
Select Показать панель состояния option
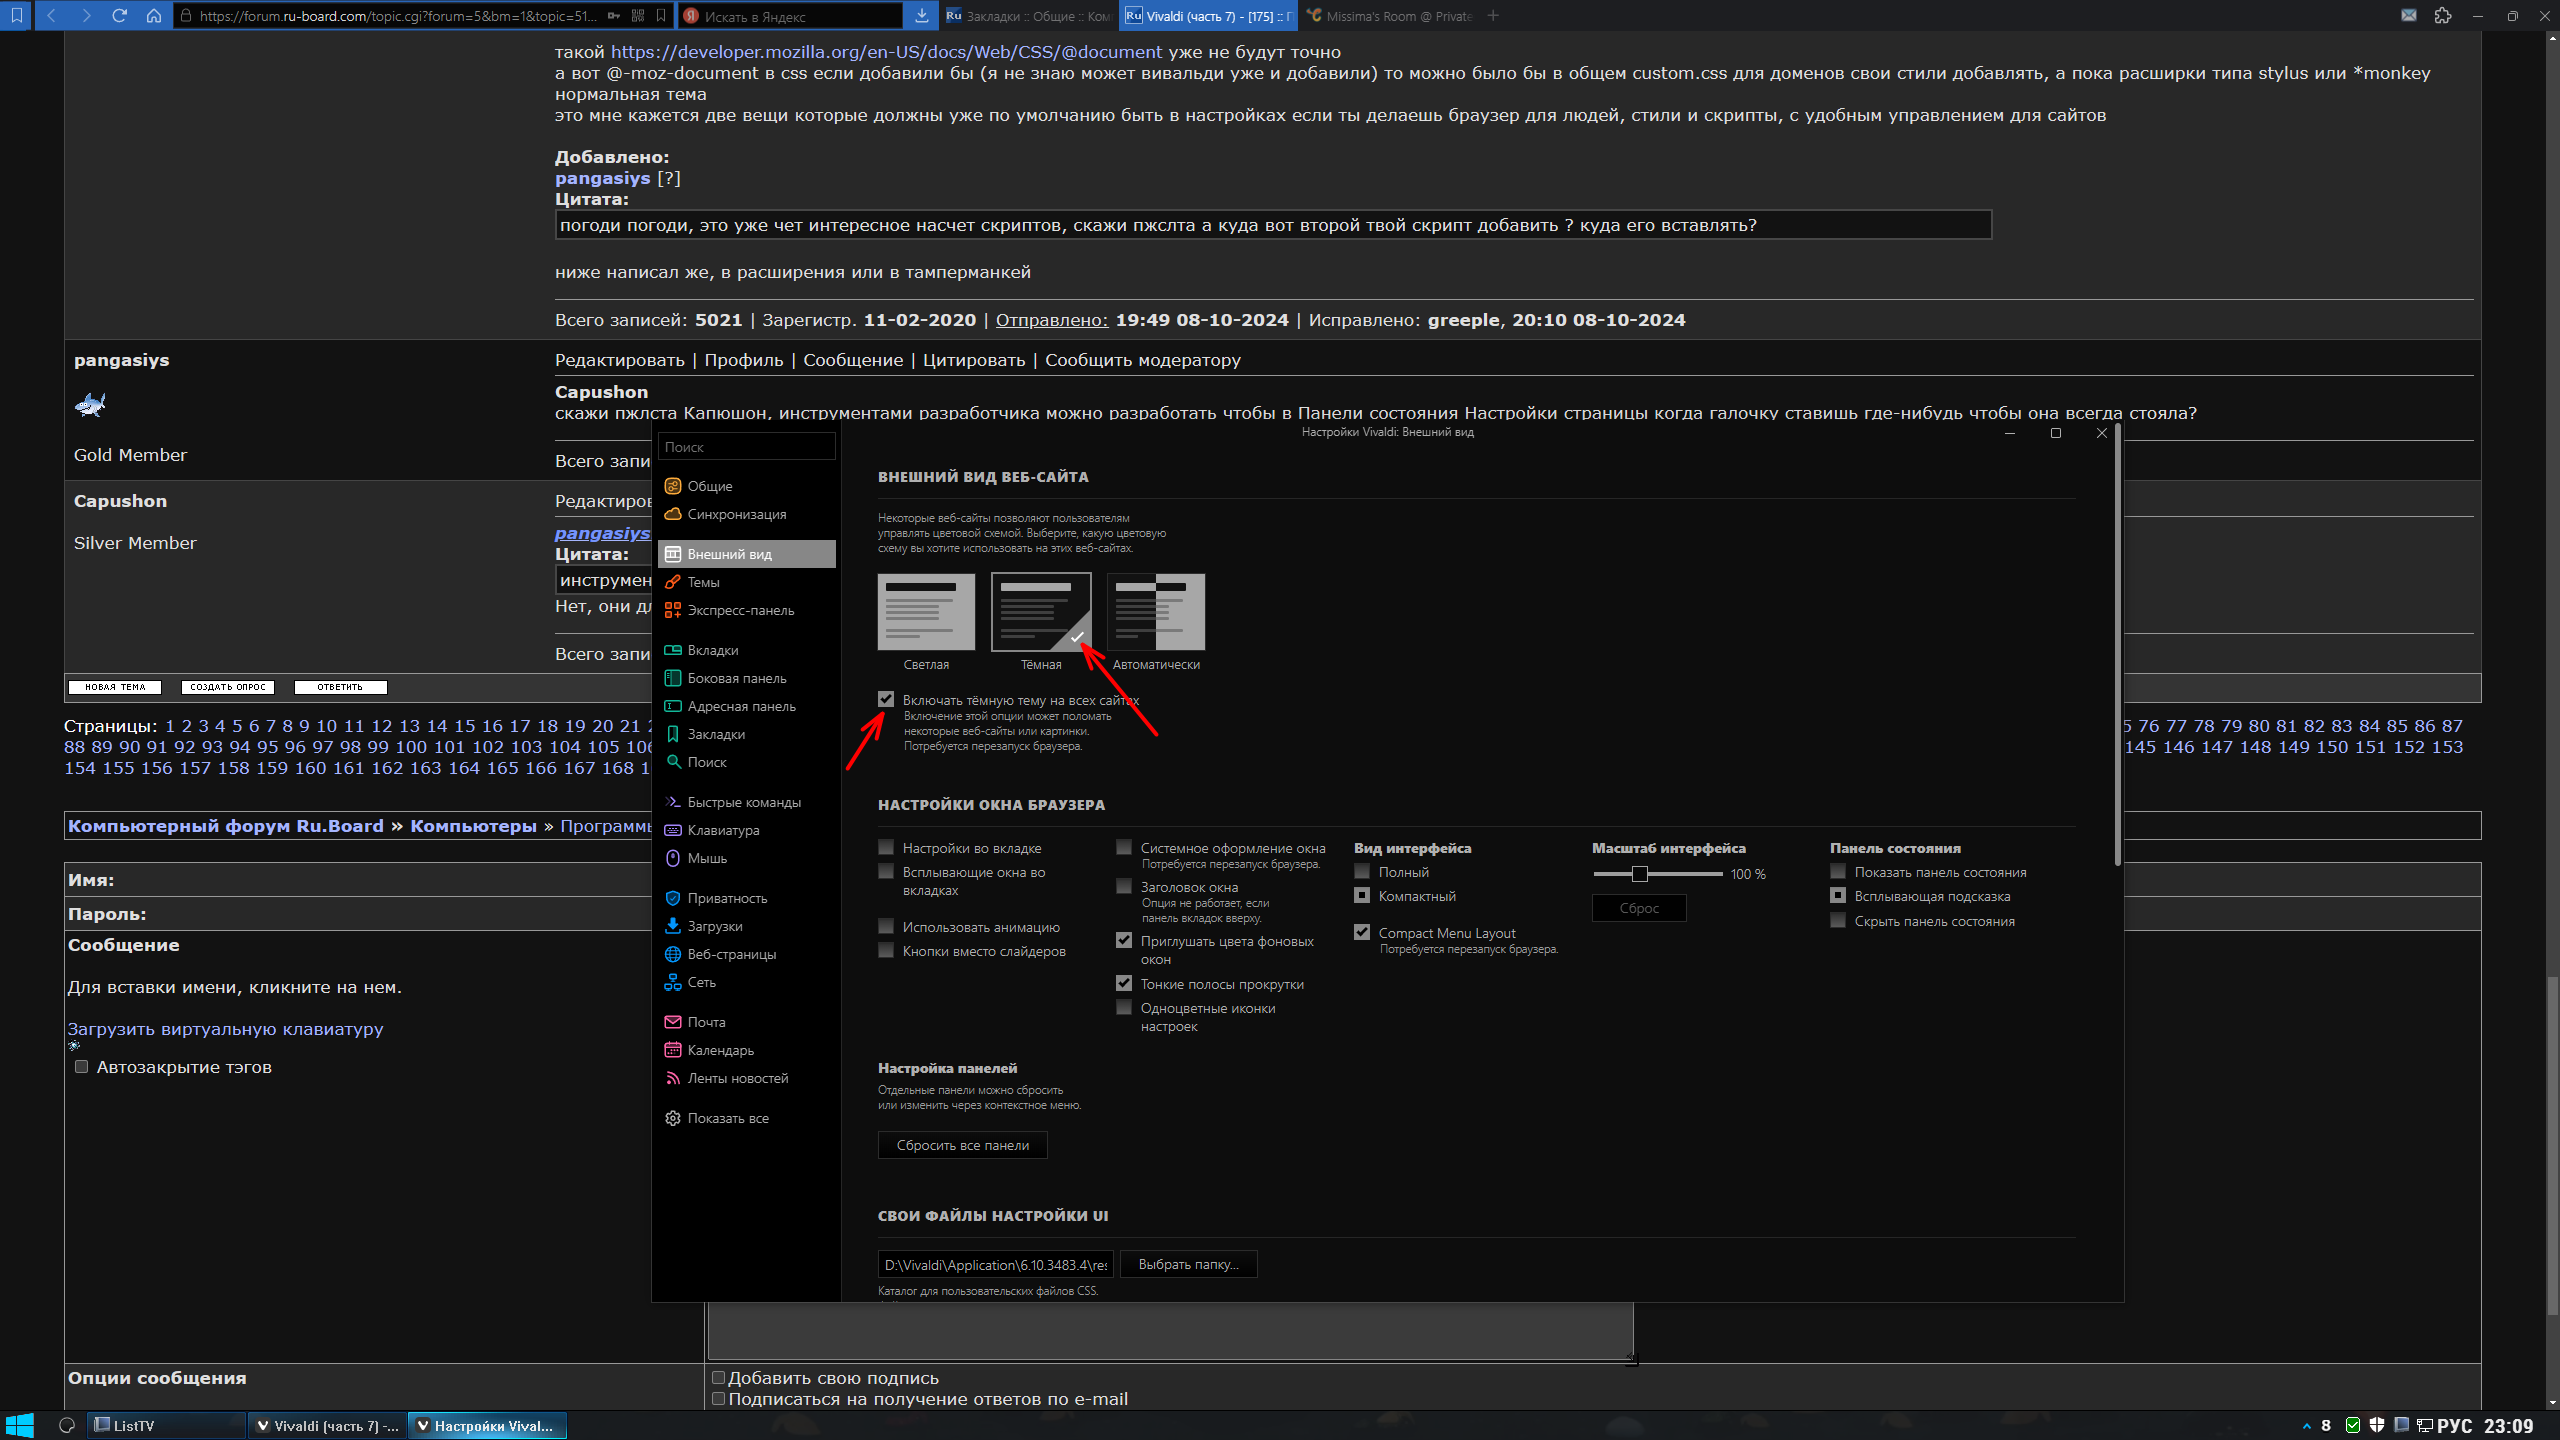(x=1838, y=871)
